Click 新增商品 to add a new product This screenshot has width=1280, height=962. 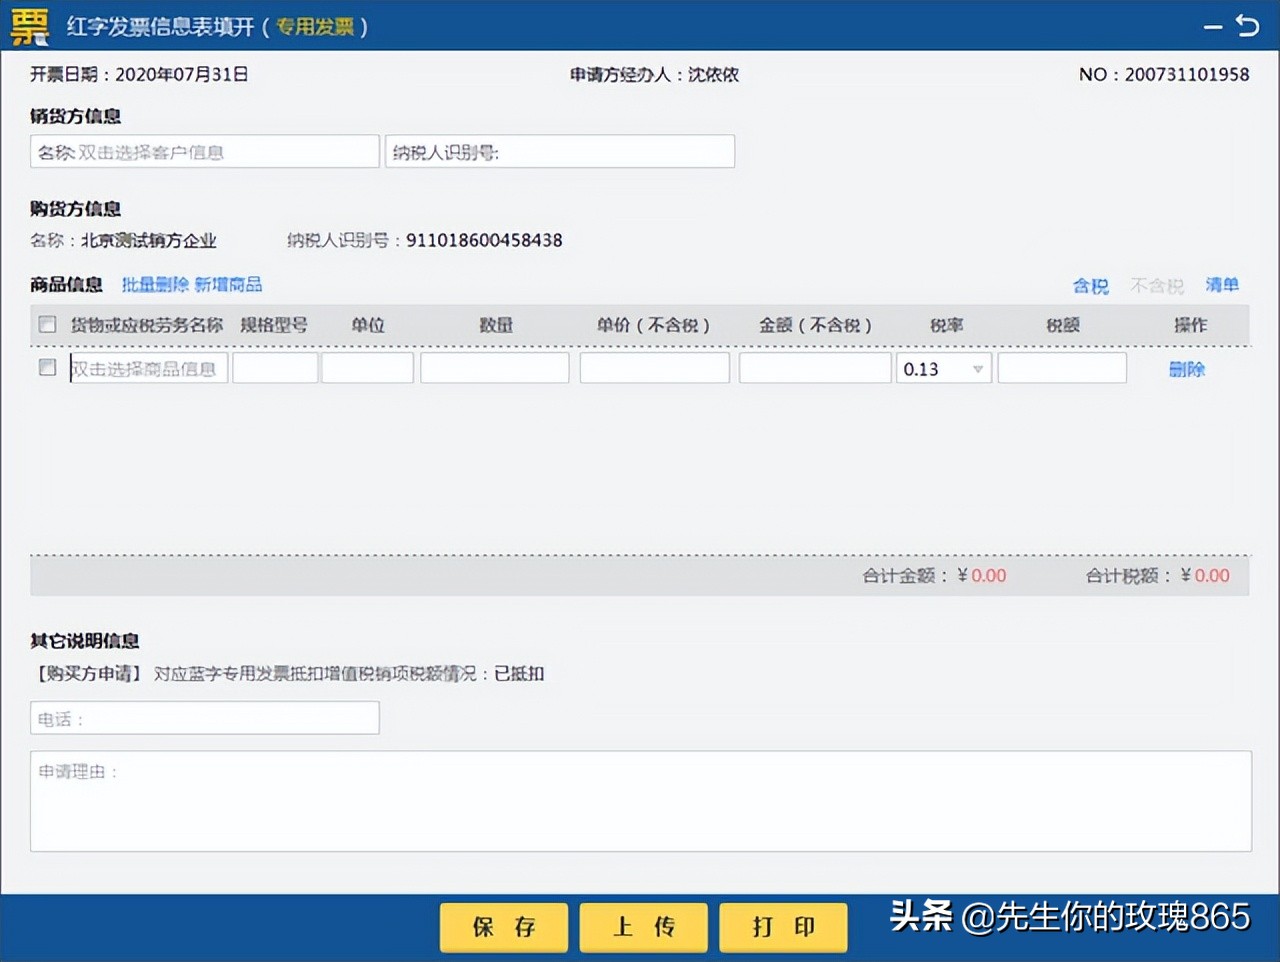(231, 284)
